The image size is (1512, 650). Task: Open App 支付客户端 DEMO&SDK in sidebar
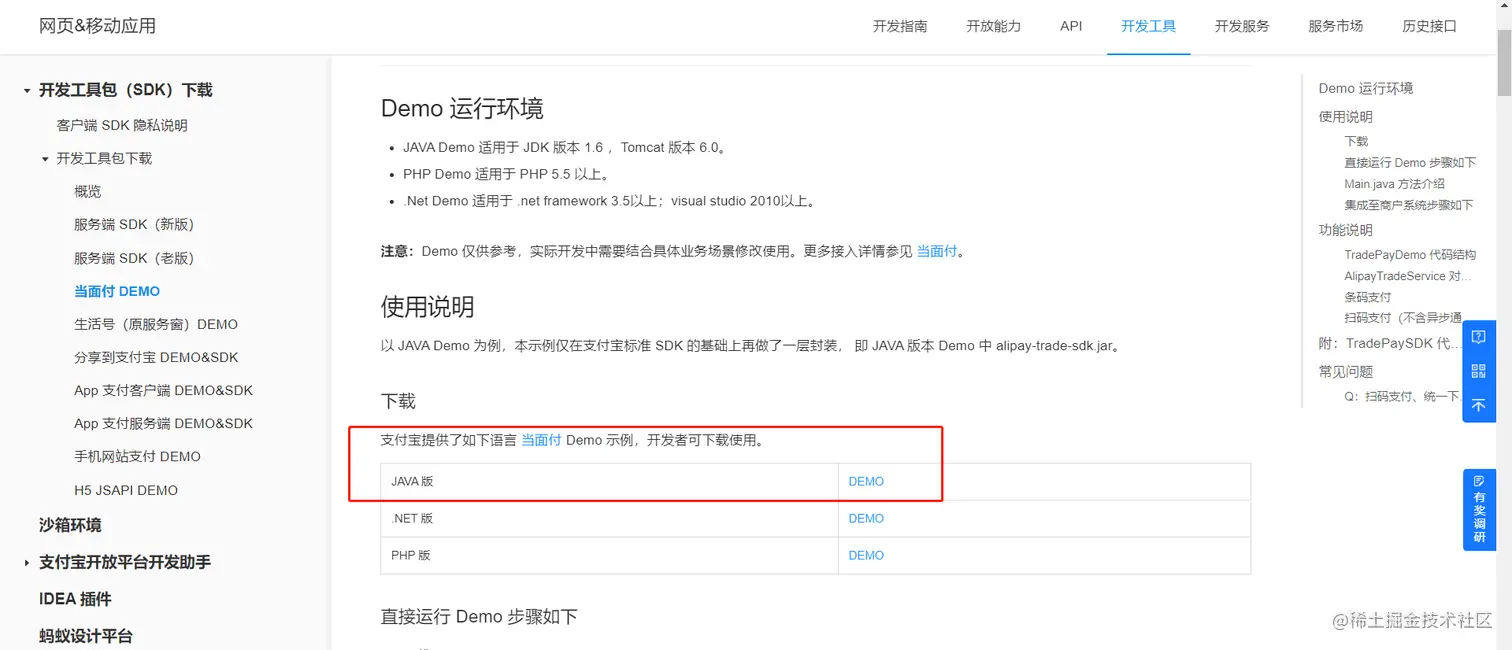click(164, 390)
